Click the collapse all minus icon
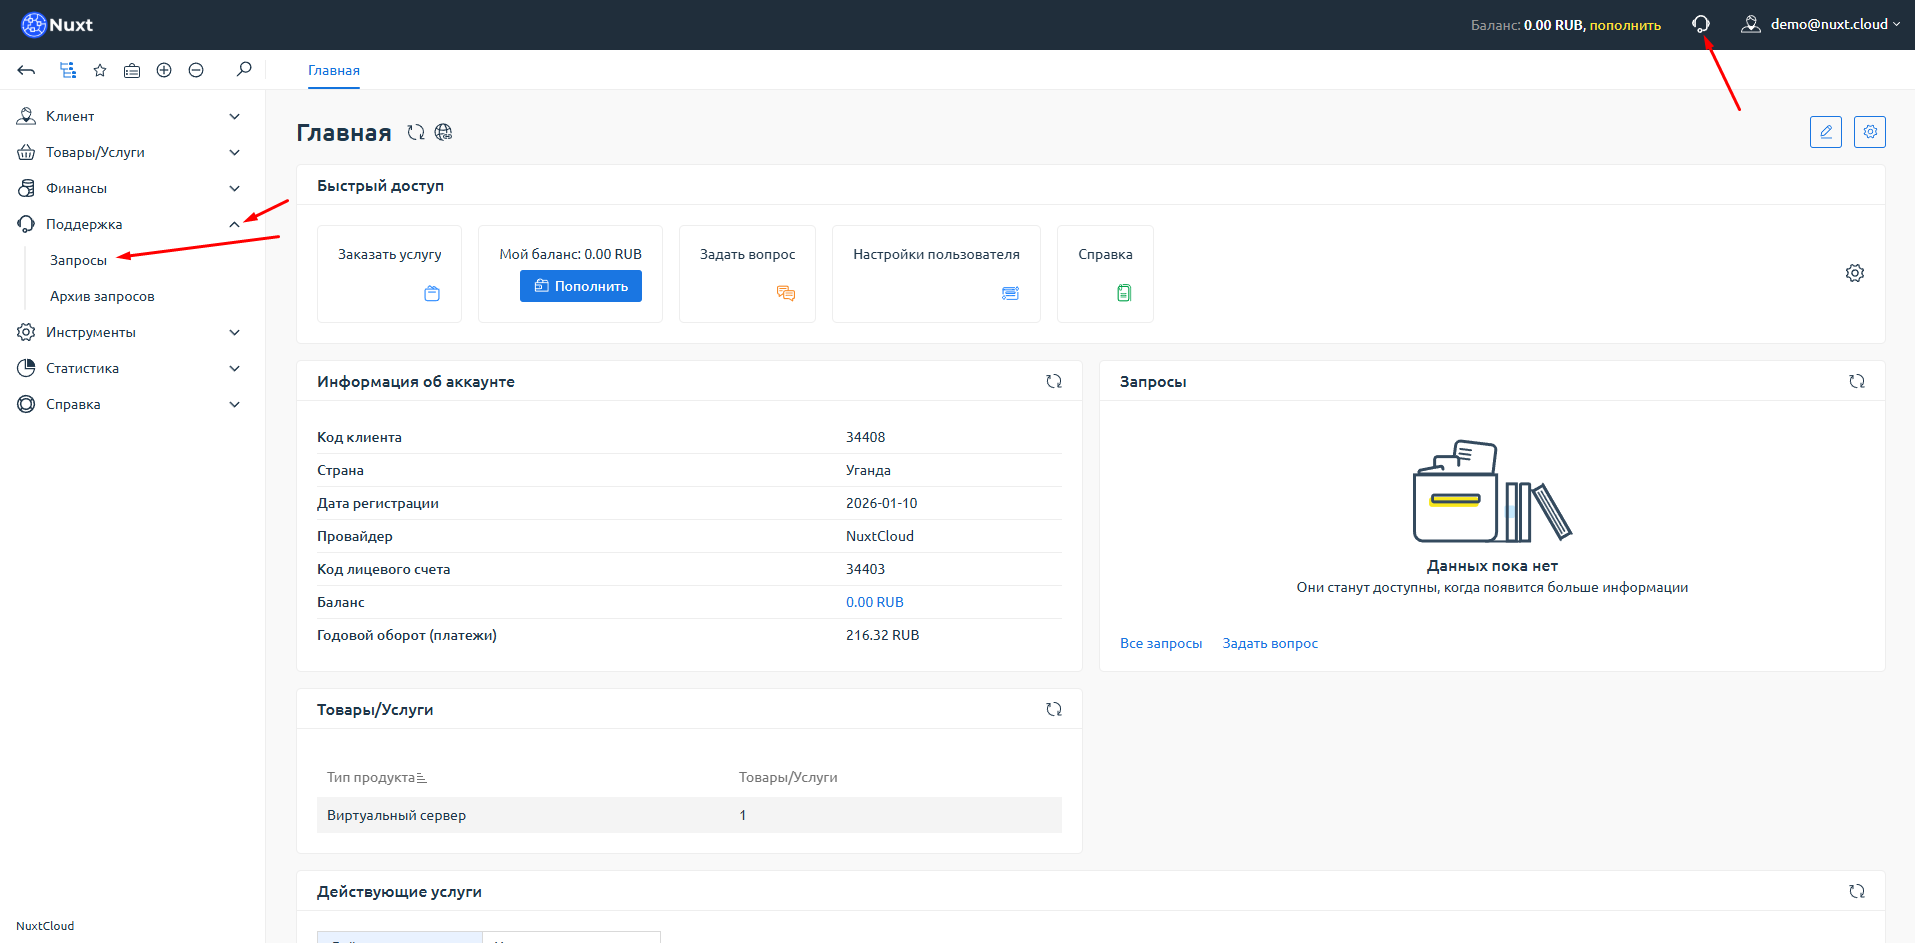The height and width of the screenshot is (943, 1915). pos(196,70)
